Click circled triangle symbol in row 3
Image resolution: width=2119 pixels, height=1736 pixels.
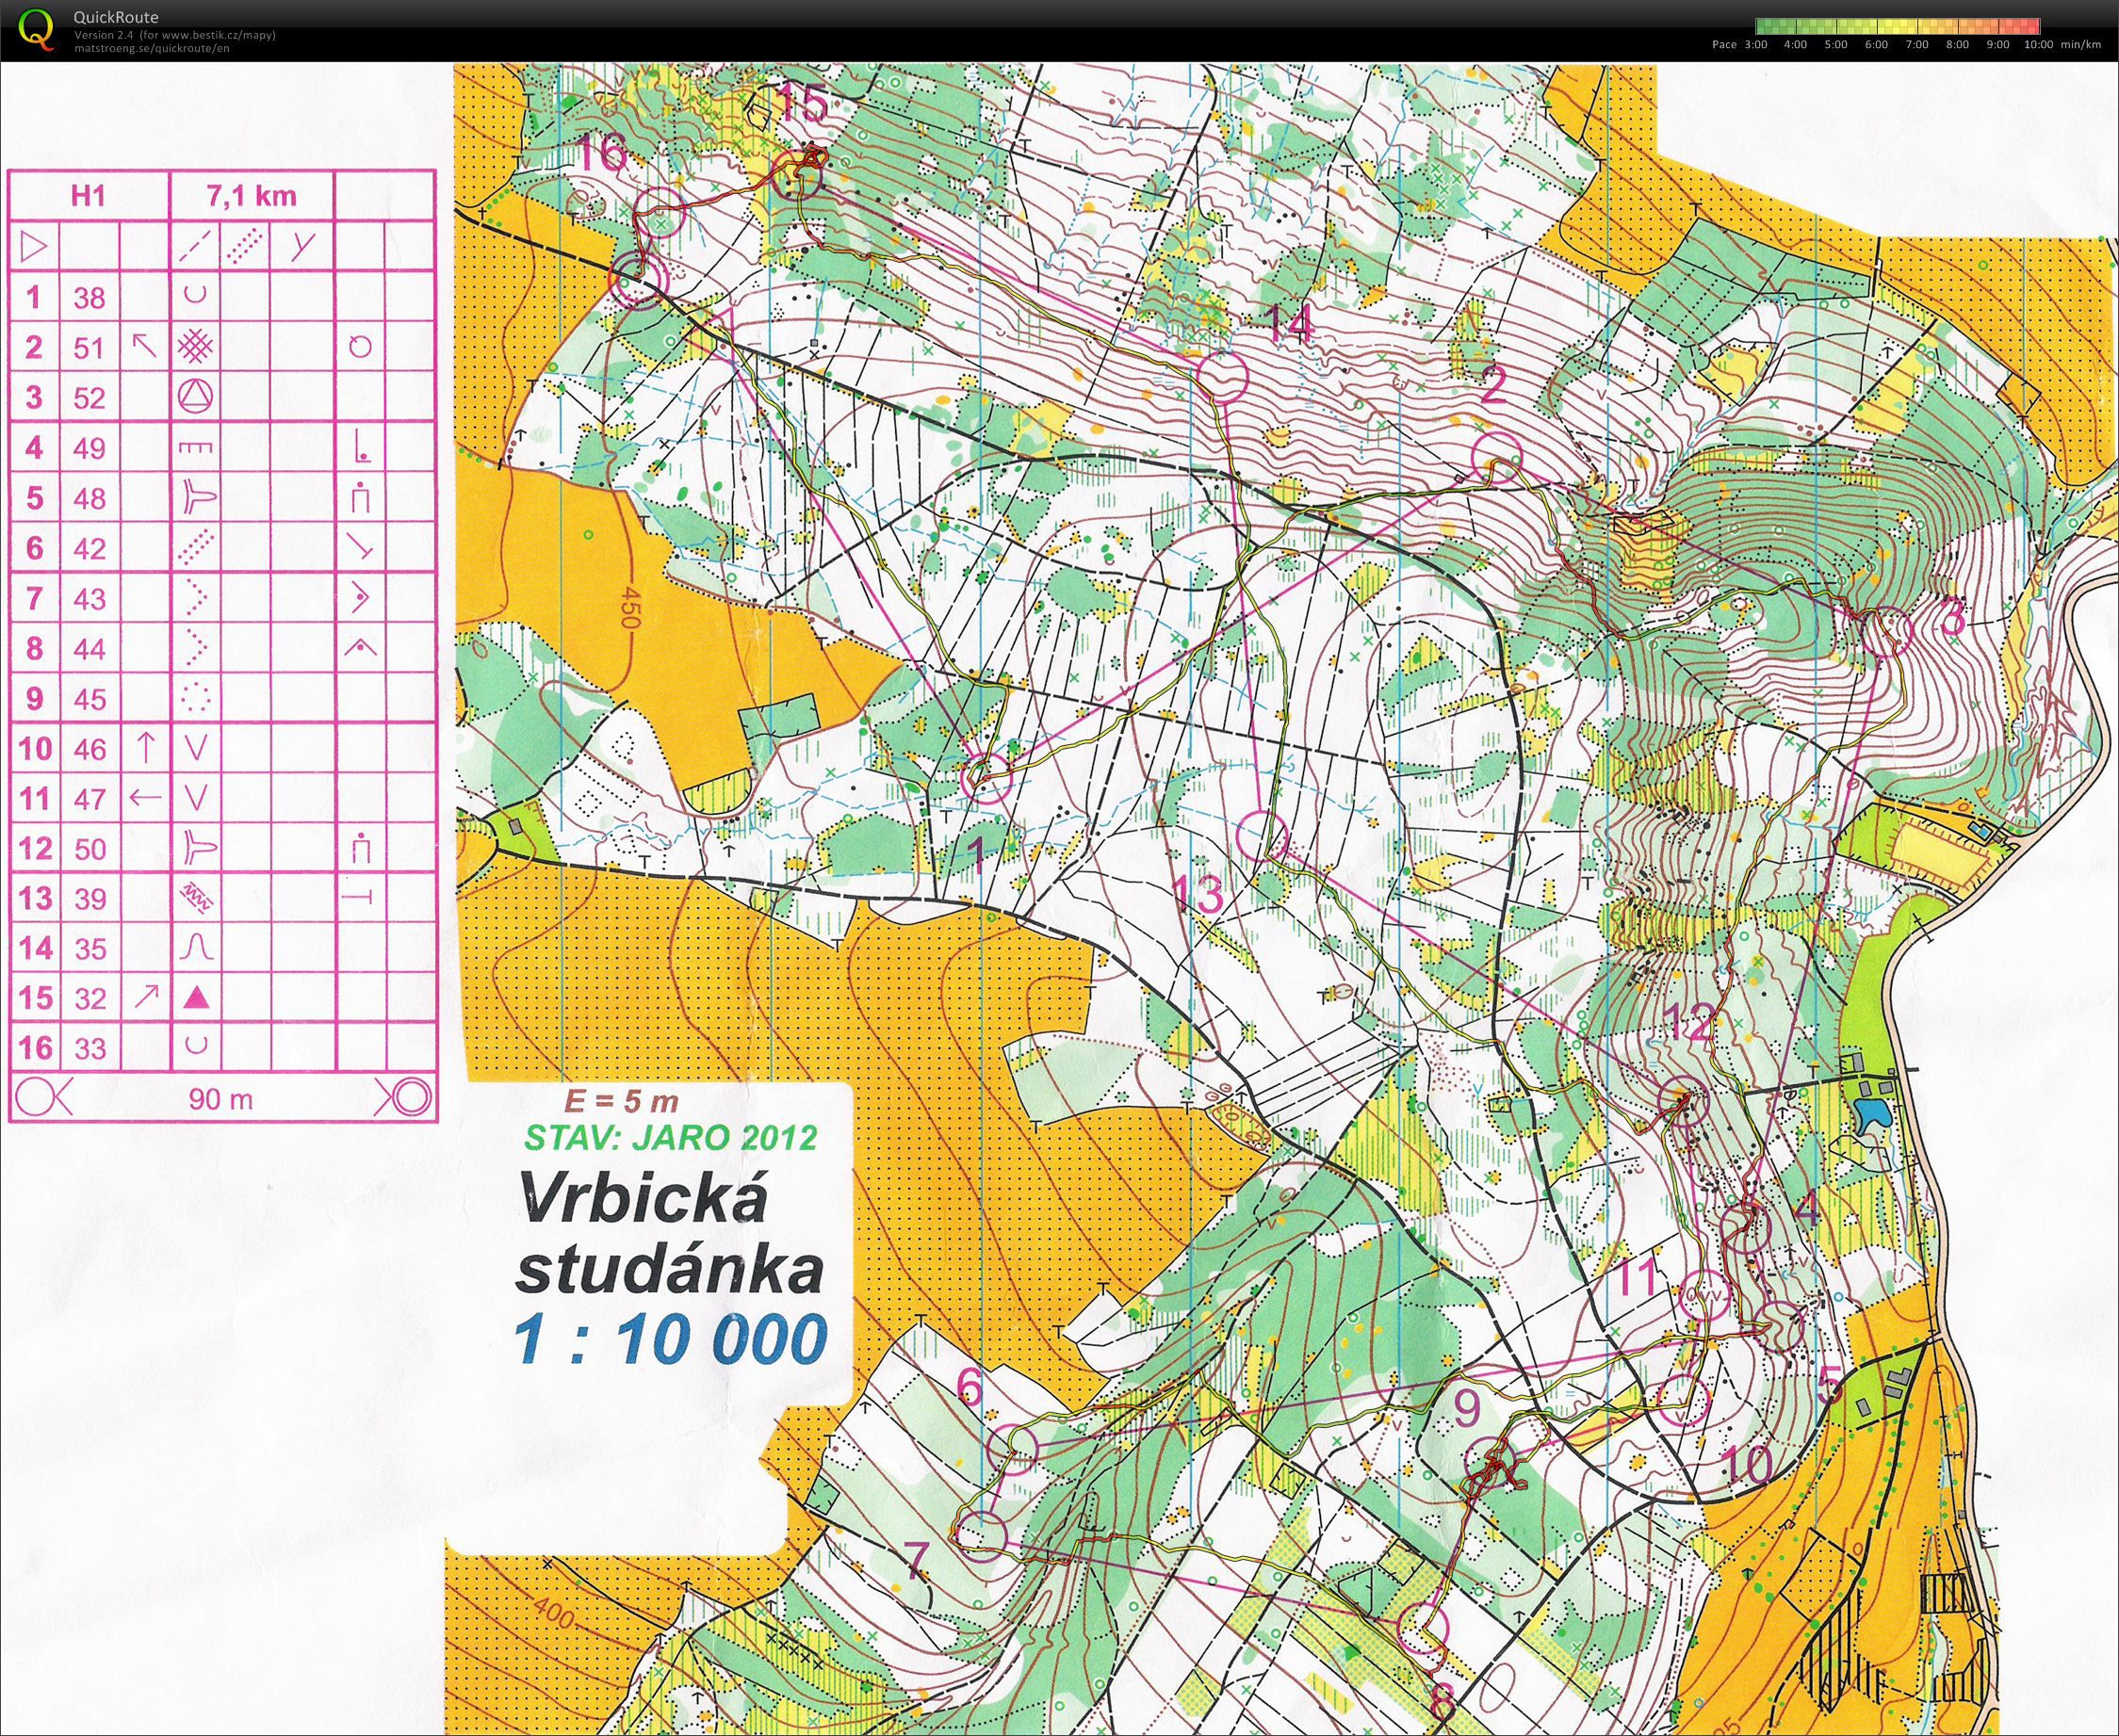point(196,397)
